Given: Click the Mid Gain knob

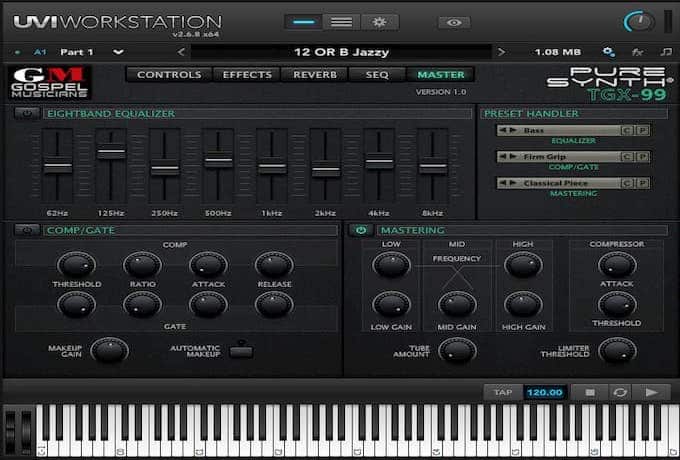Looking at the screenshot, I should [457, 304].
